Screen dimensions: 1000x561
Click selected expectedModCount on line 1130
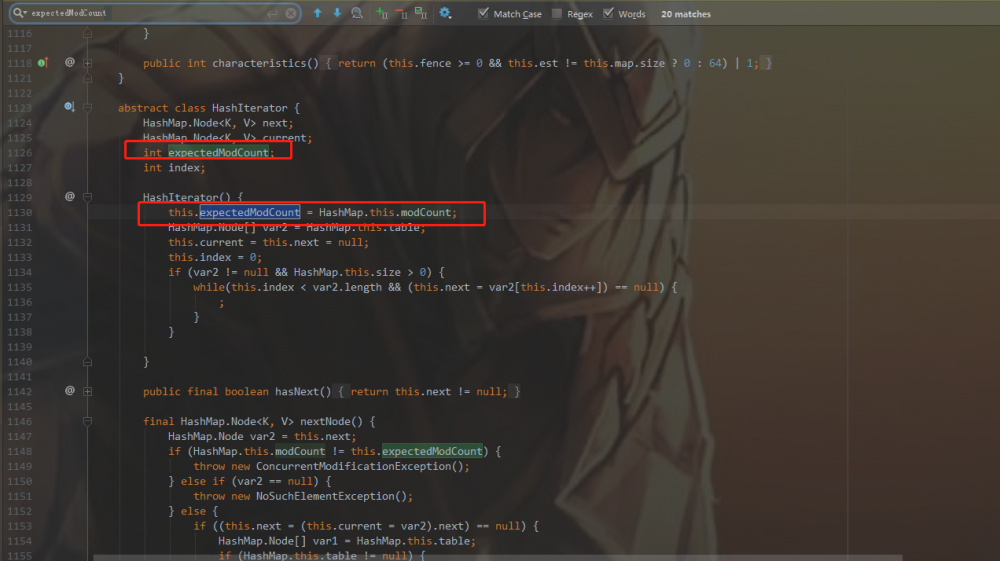coord(249,212)
